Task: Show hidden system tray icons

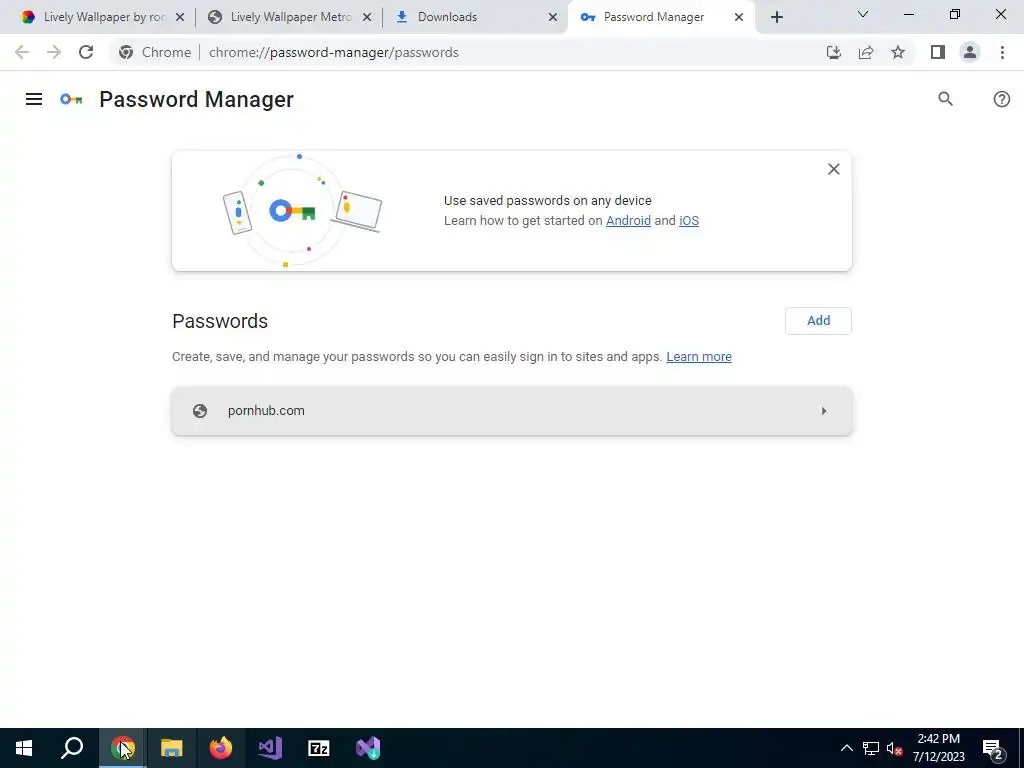Action: click(x=846, y=748)
